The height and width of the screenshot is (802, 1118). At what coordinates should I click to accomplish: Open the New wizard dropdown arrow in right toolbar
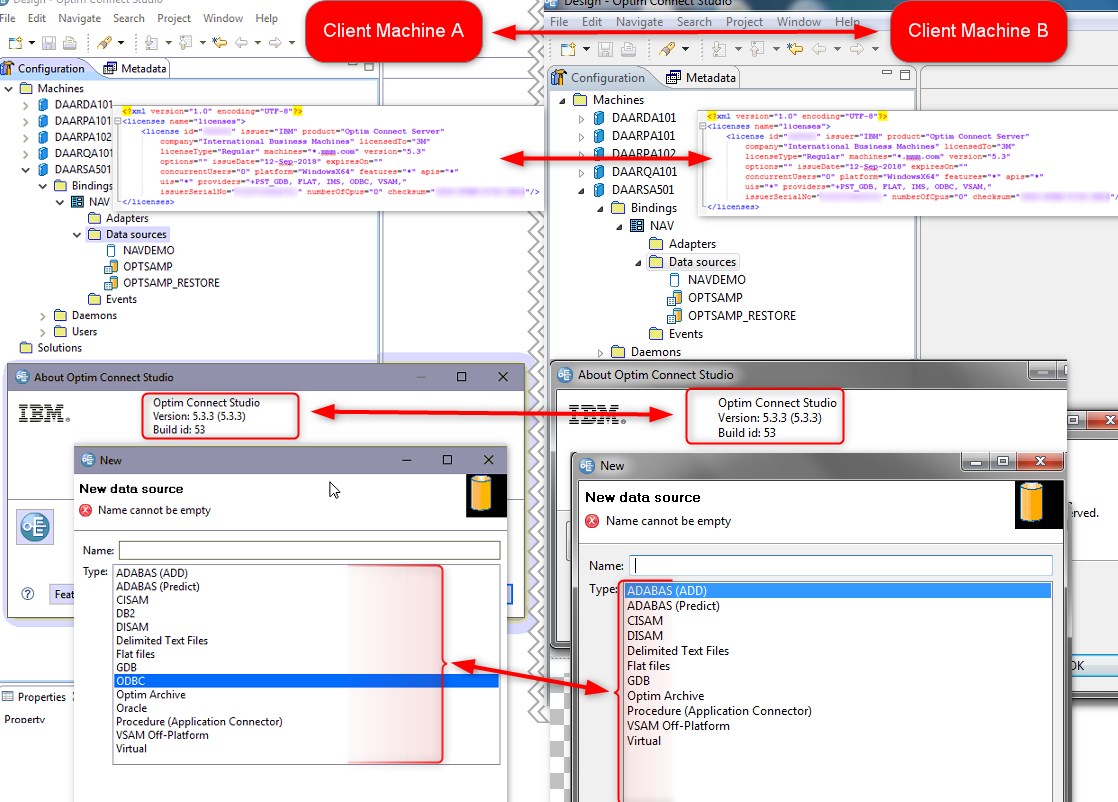click(x=586, y=49)
